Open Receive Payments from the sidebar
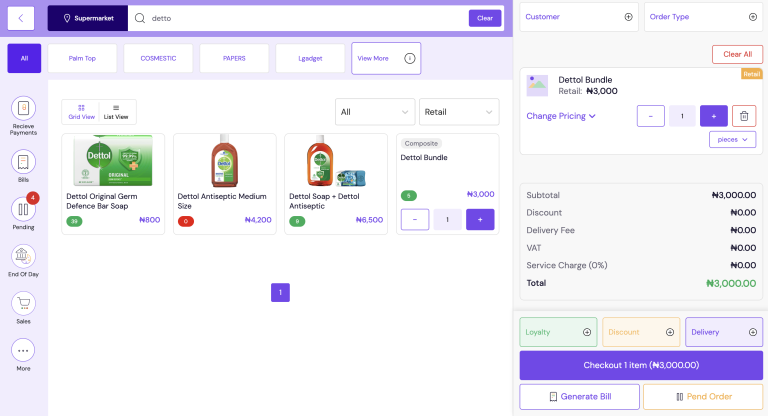Screen dimensions: 768x416 [23, 109]
